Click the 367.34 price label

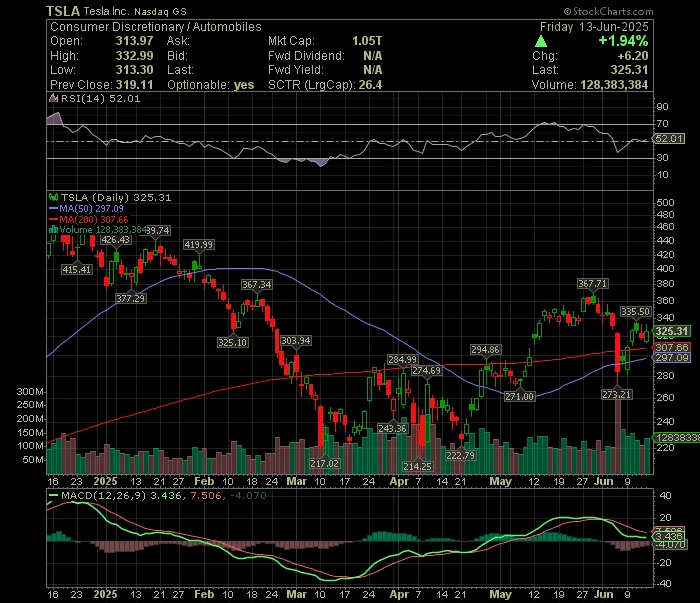256,284
